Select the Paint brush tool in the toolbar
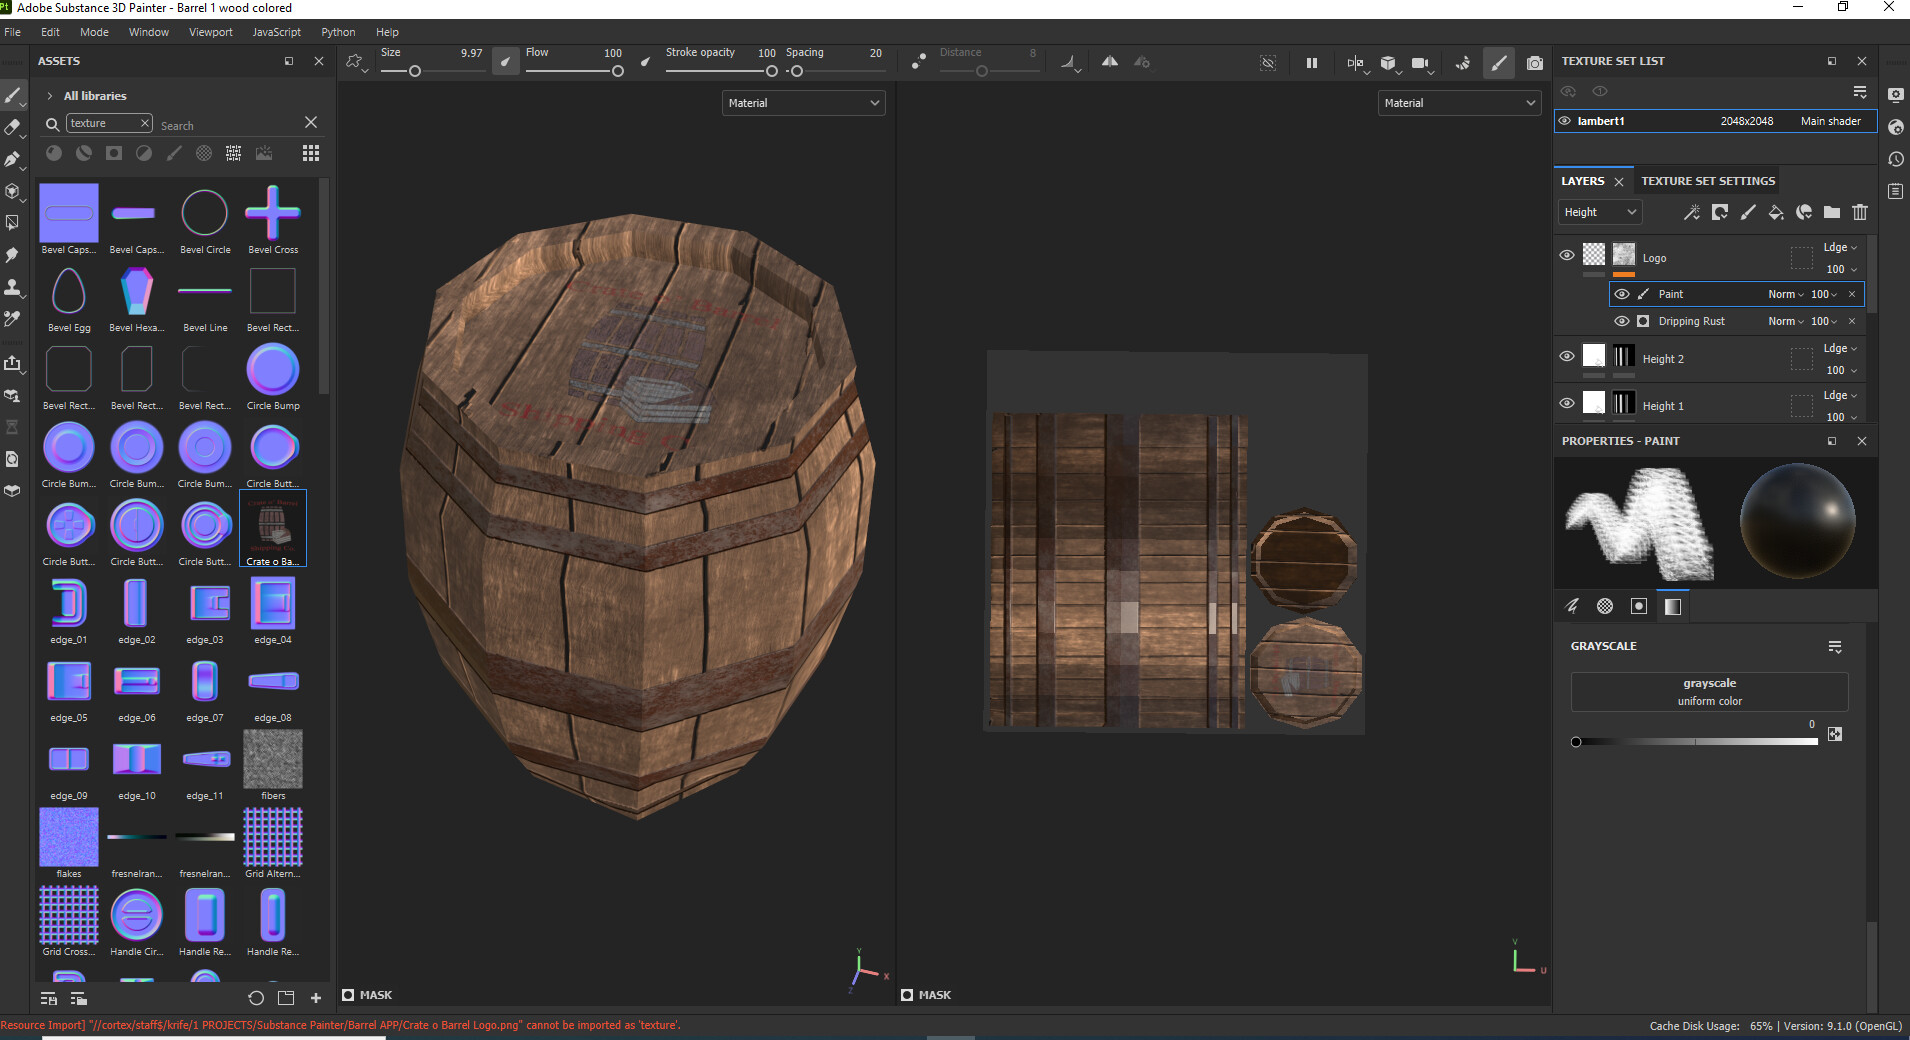The image size is (1910, 1040). coord(13,95)
